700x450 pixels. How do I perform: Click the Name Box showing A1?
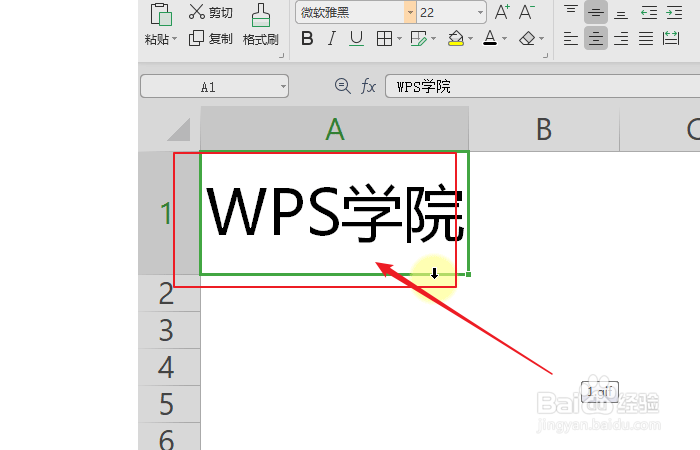[x=208, y=86]
